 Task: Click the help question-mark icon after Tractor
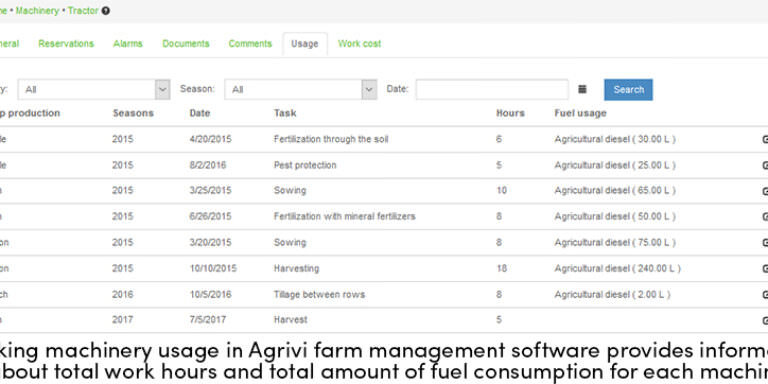pyautogui.click(x=106, y=11)
